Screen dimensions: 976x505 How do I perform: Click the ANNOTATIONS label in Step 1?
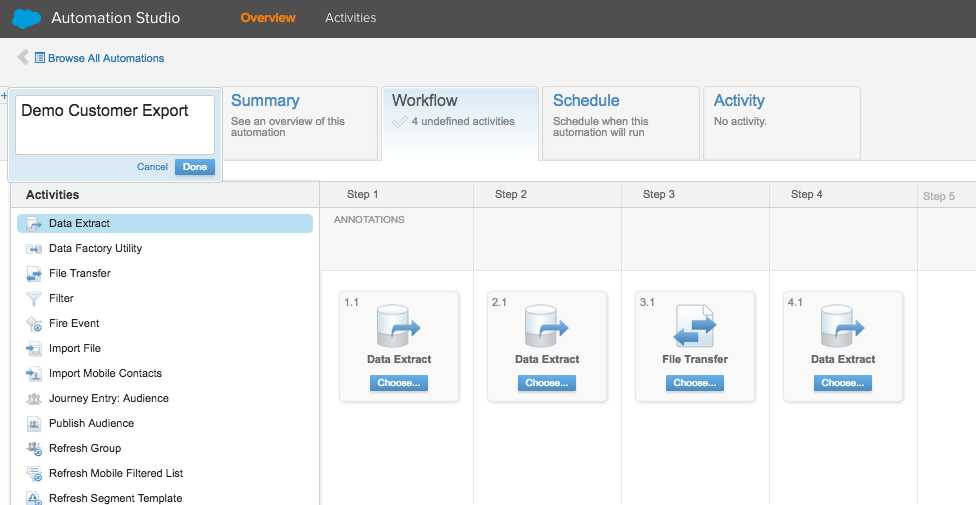click(x=369, y=220)
